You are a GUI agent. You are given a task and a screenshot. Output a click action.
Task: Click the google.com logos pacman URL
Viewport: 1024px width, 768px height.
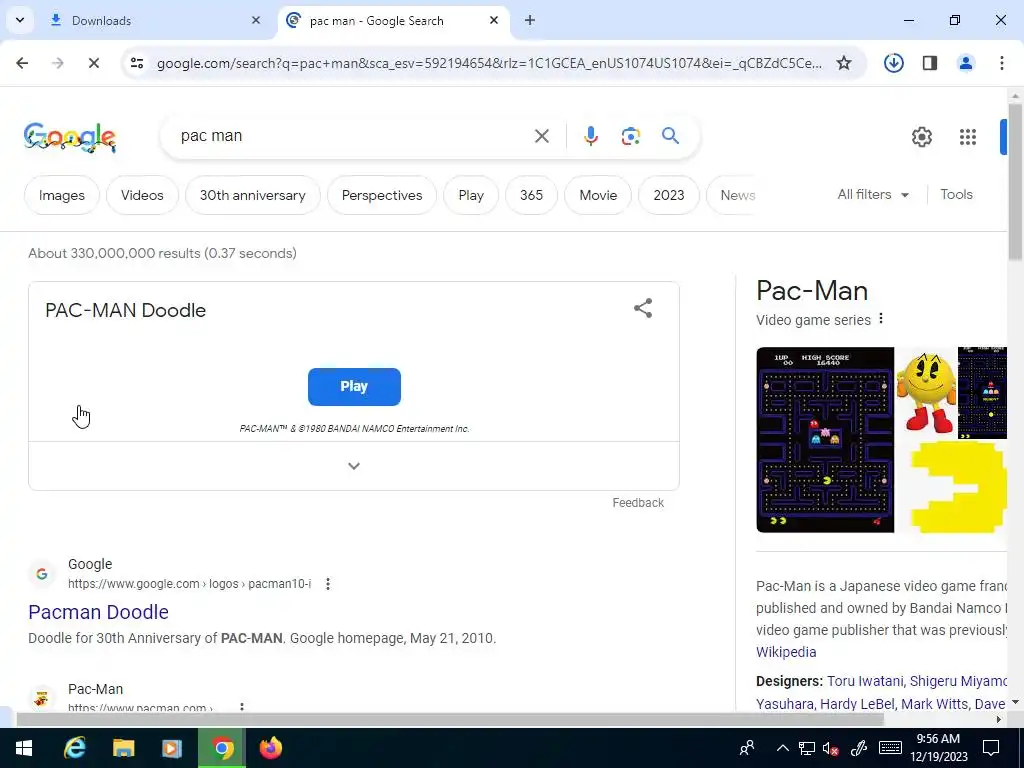point(189,584)
